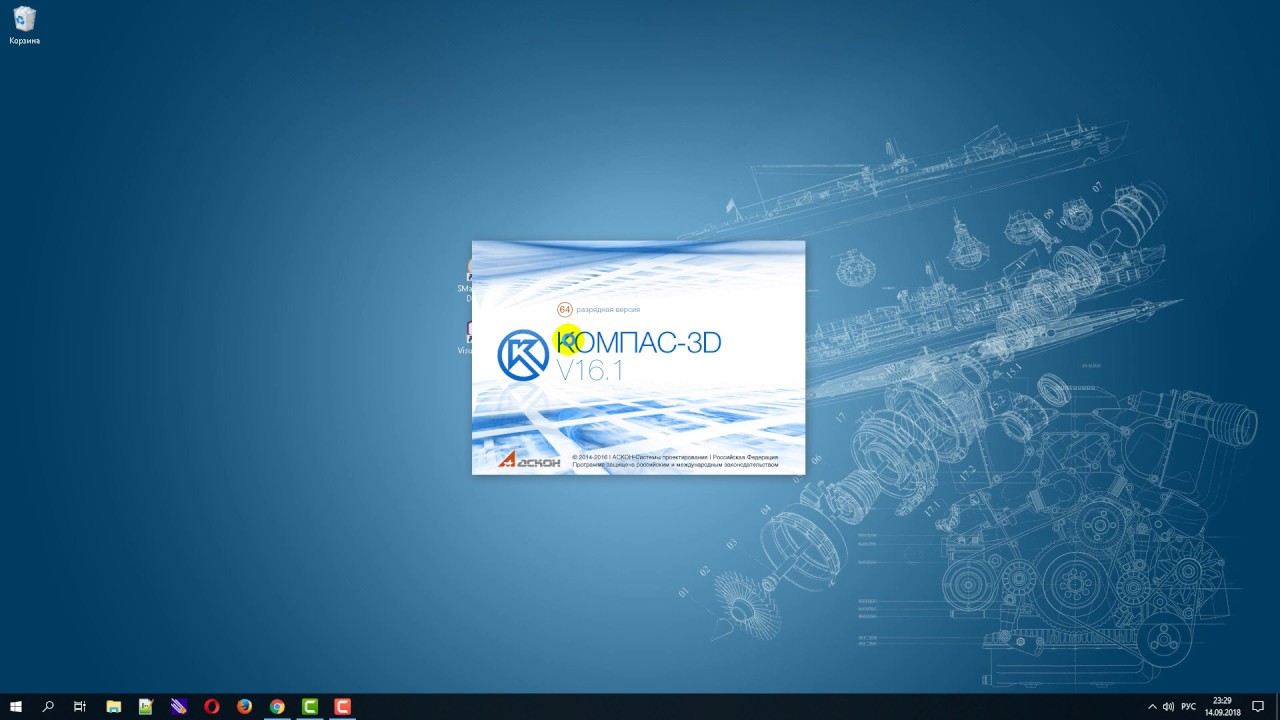Select the SMa desktop shortcut behind splash
The image size is (1280, 720).
click(466, 280)
